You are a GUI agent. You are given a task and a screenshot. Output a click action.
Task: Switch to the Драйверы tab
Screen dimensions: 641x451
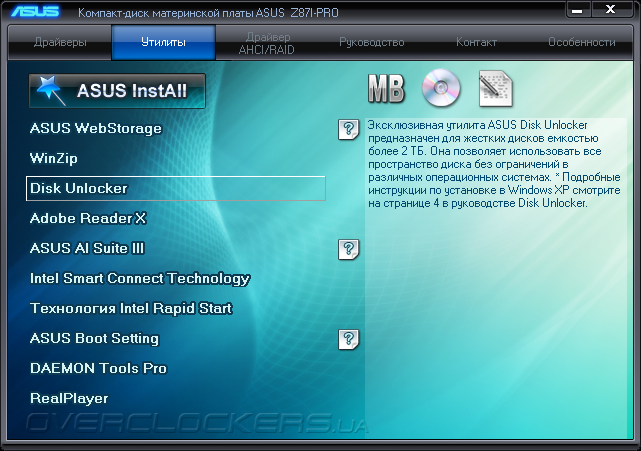coord(60,42)
